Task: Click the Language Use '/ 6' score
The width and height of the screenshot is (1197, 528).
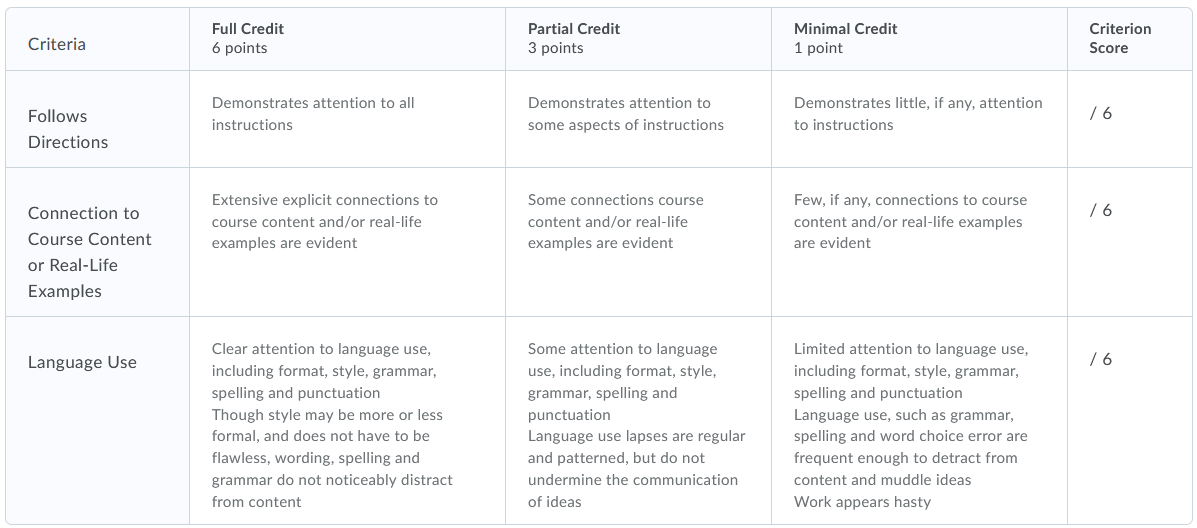Action: [1100, 359]
